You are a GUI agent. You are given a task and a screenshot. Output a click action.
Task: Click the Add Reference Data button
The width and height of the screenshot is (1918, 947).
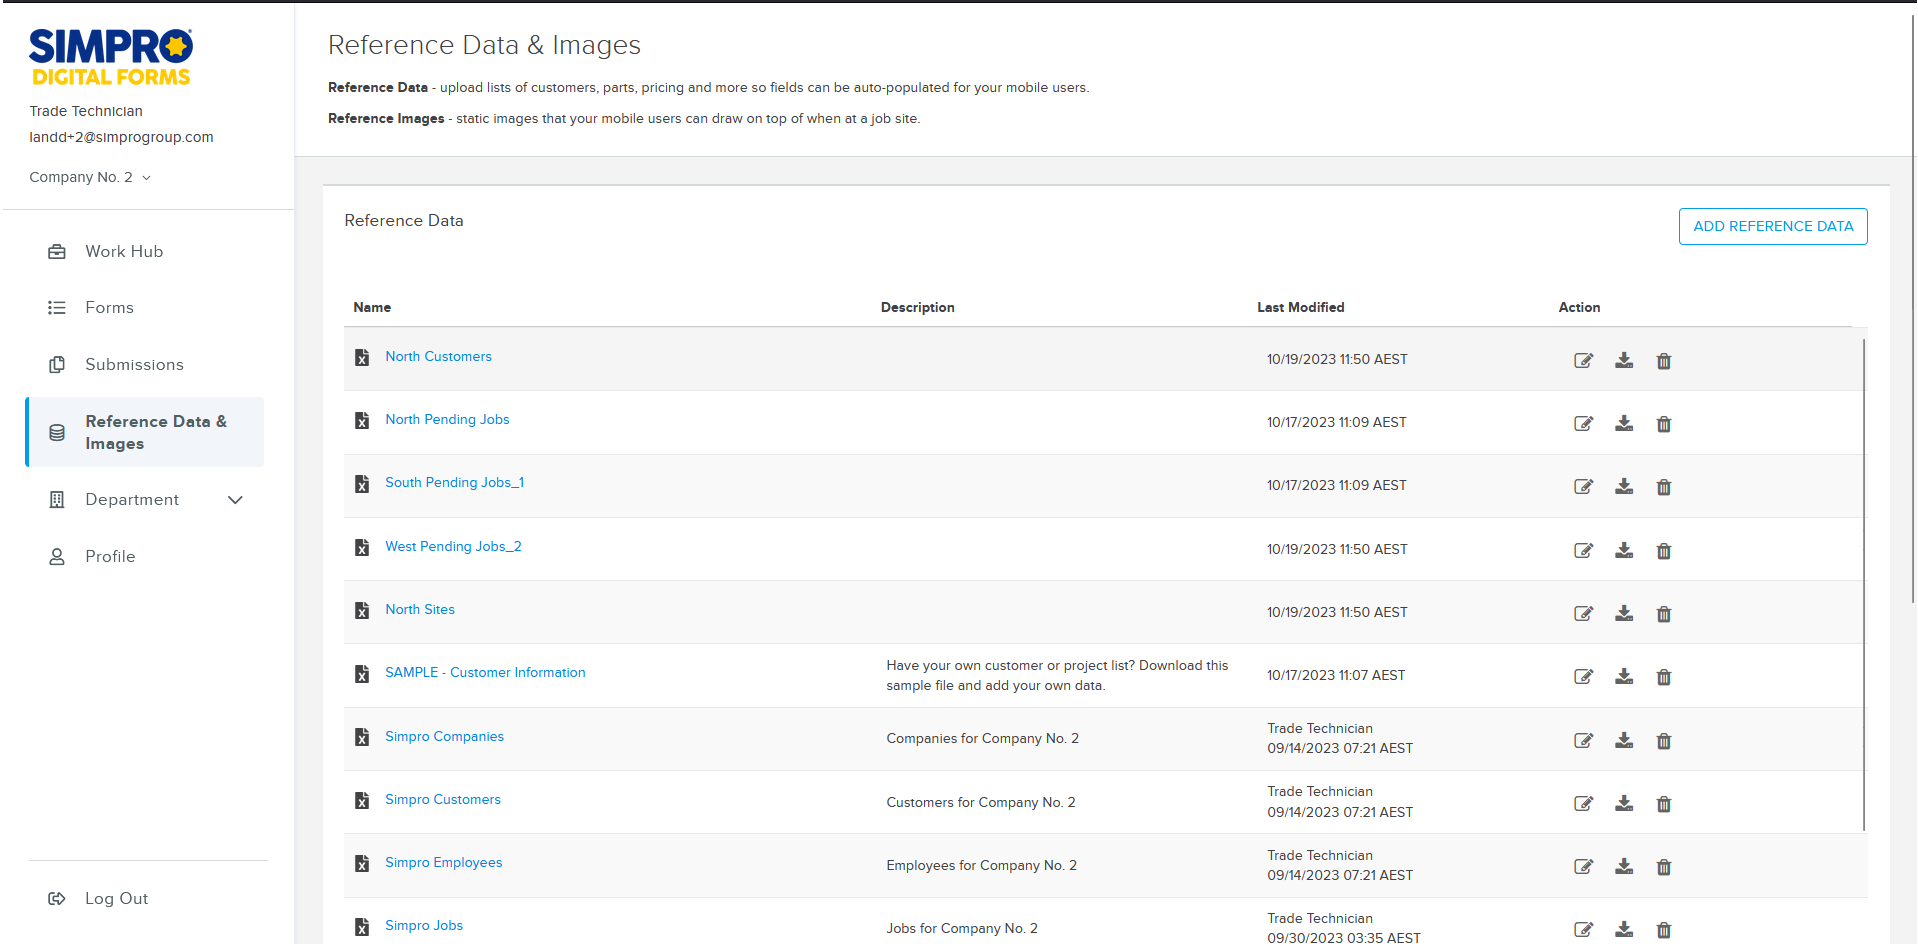click(1772, 227)
